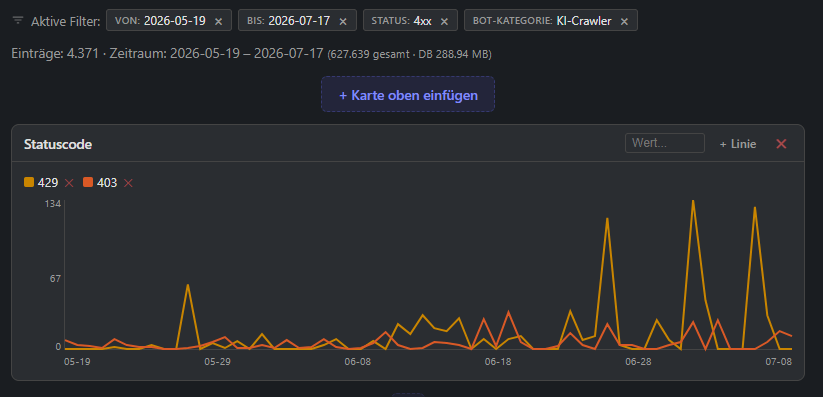
Task: Click the 05-29 x-axis label
Action: tap(217, 362)
